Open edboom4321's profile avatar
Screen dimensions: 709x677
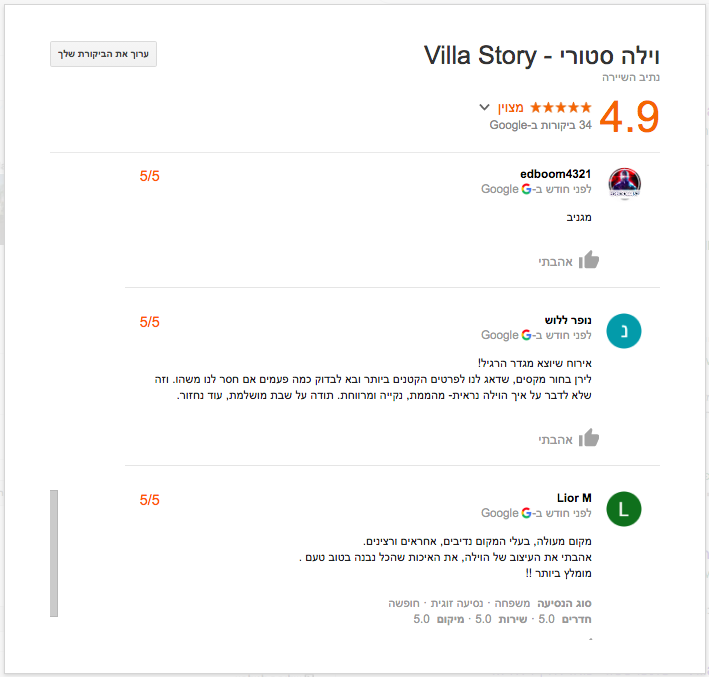623,184
